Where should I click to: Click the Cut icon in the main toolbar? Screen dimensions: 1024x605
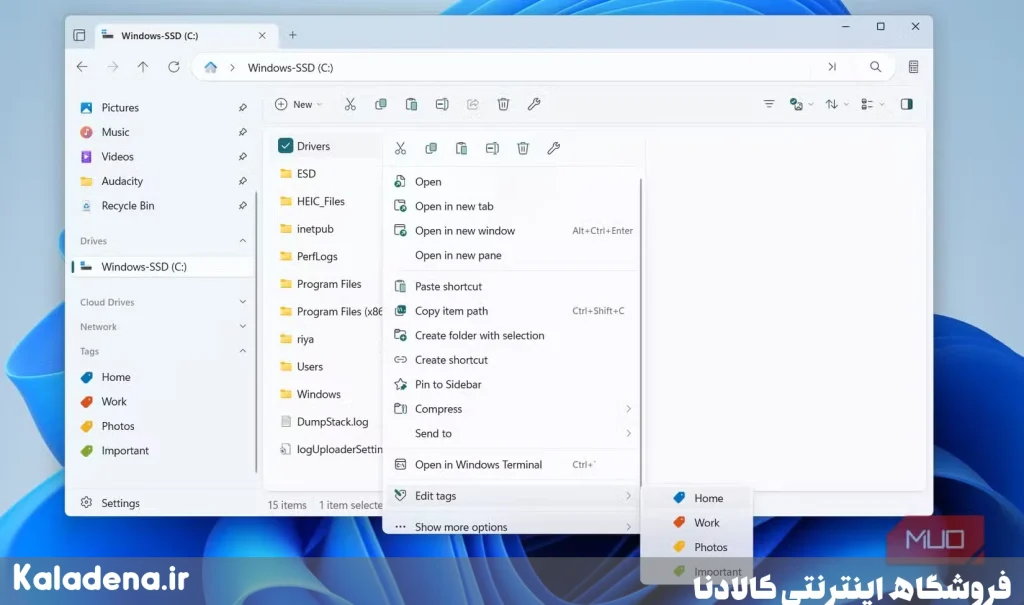click(x=350, y=105)
